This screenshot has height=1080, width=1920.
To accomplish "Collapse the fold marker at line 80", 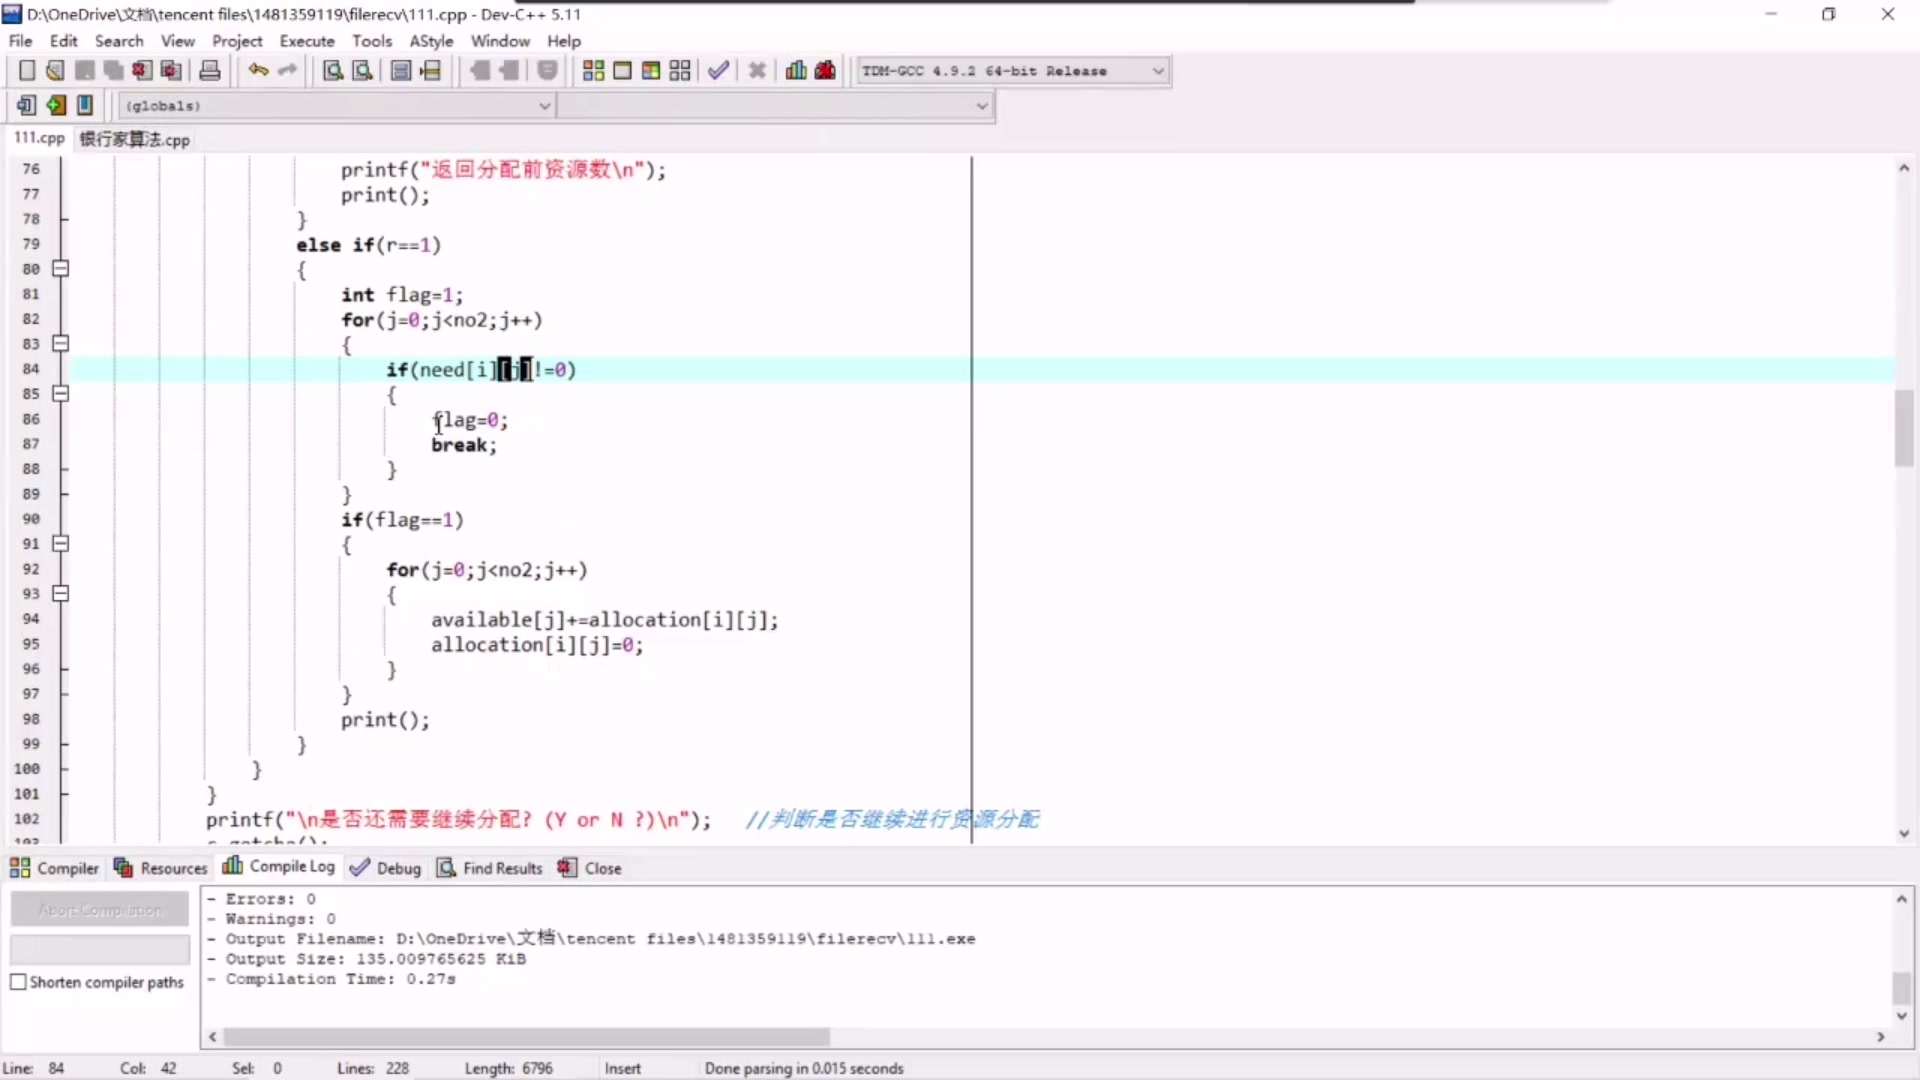I will (x=60, y=269).
